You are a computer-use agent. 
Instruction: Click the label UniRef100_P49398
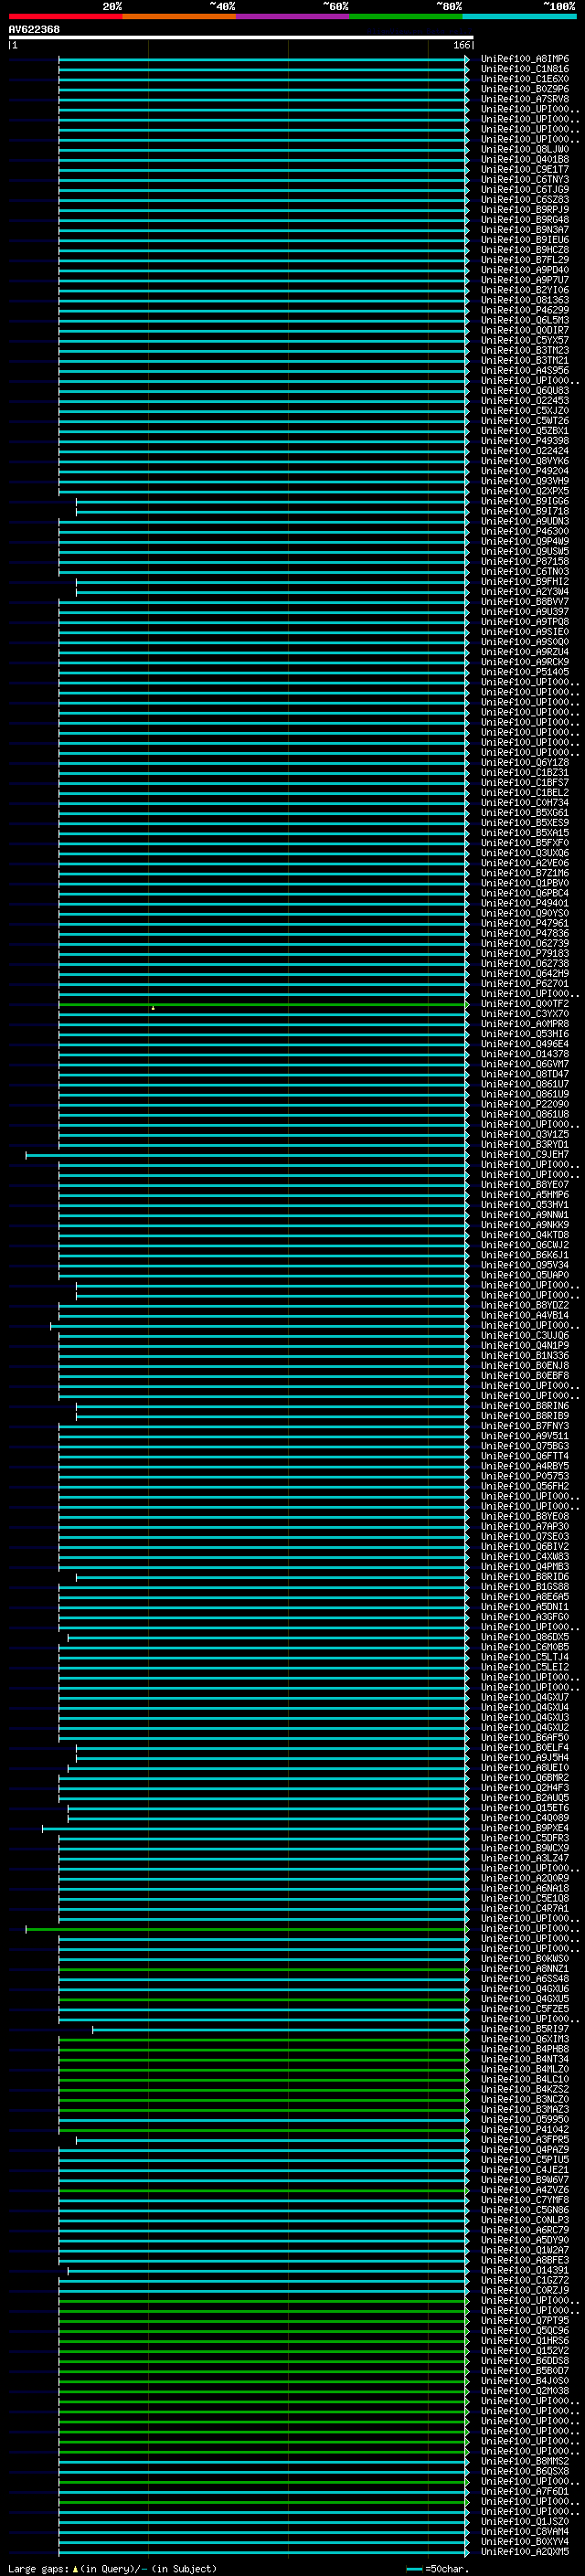click(x=524, y=441)
